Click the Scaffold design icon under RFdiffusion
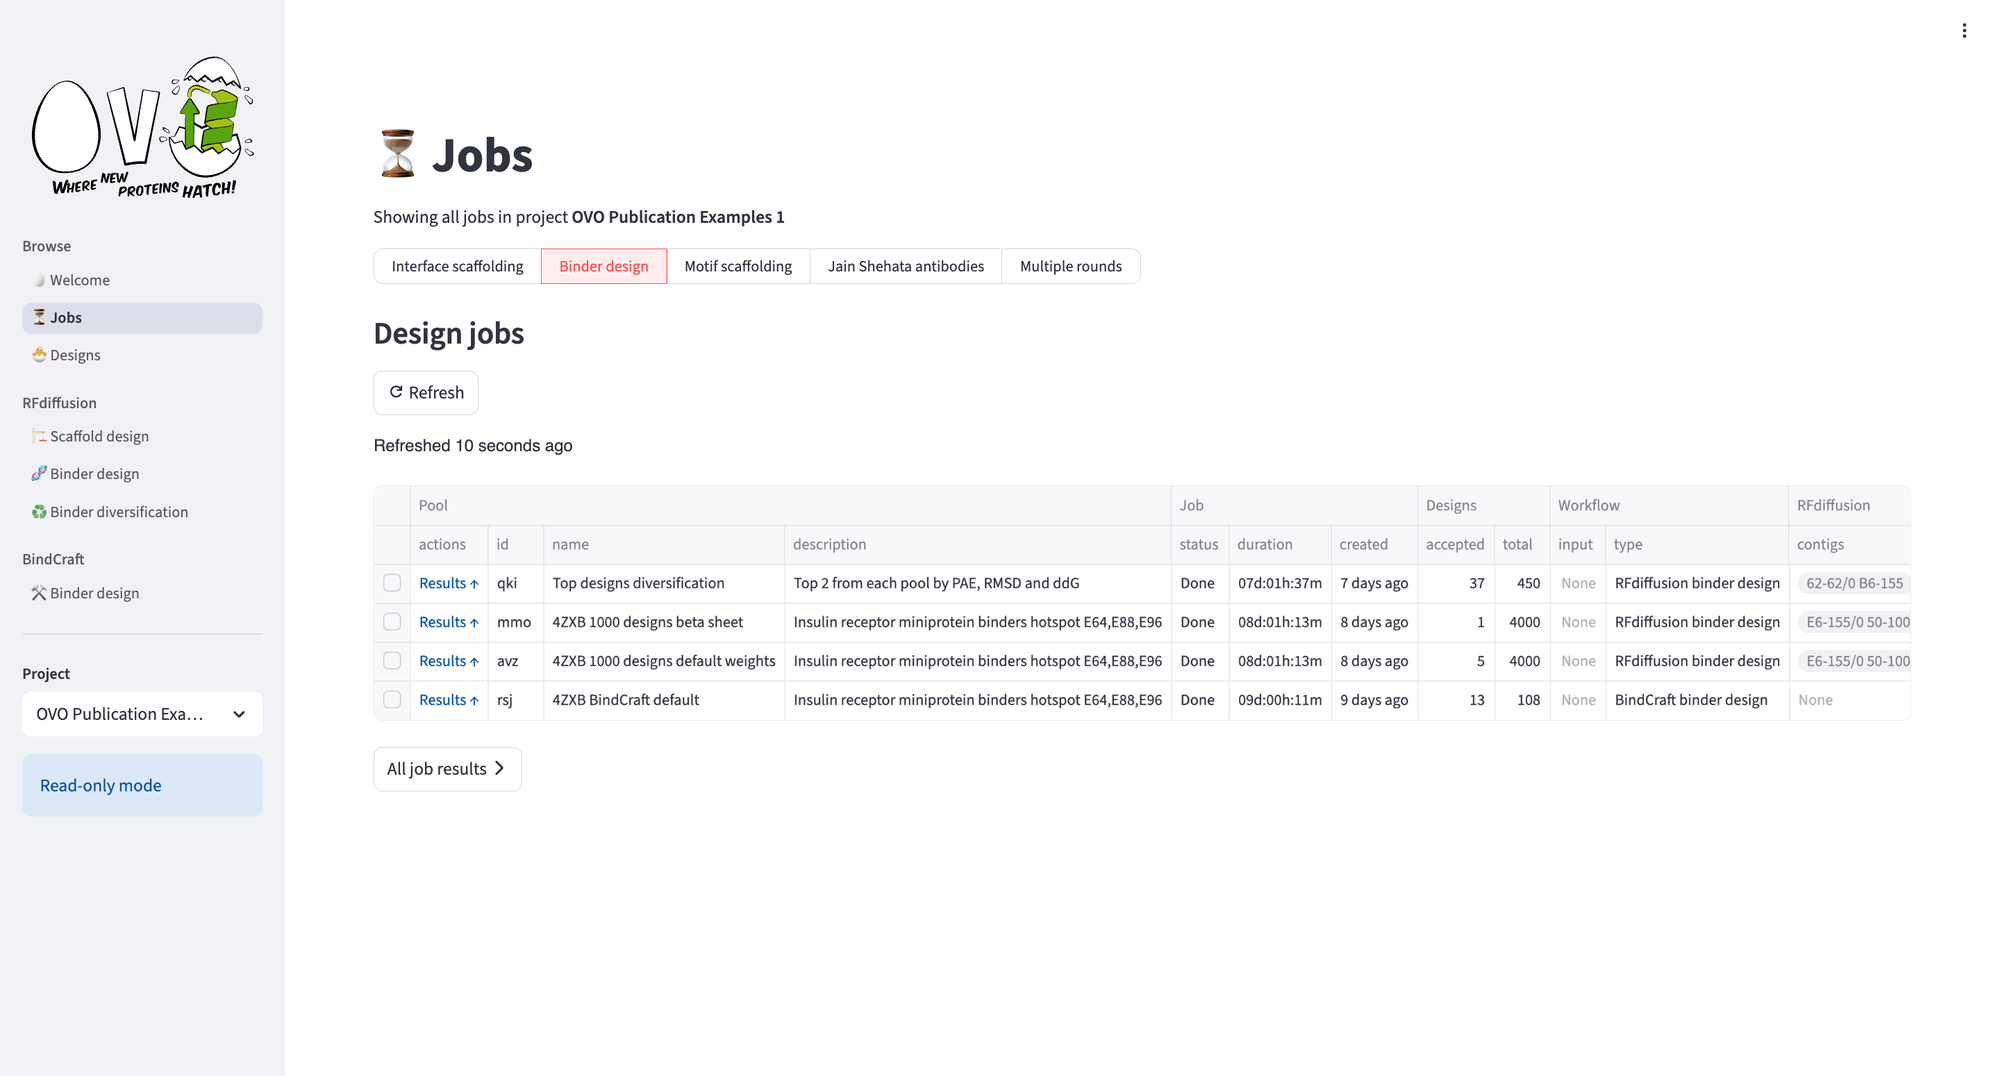The height and width of the screenshot is (1076, 2000). [39, 436]
